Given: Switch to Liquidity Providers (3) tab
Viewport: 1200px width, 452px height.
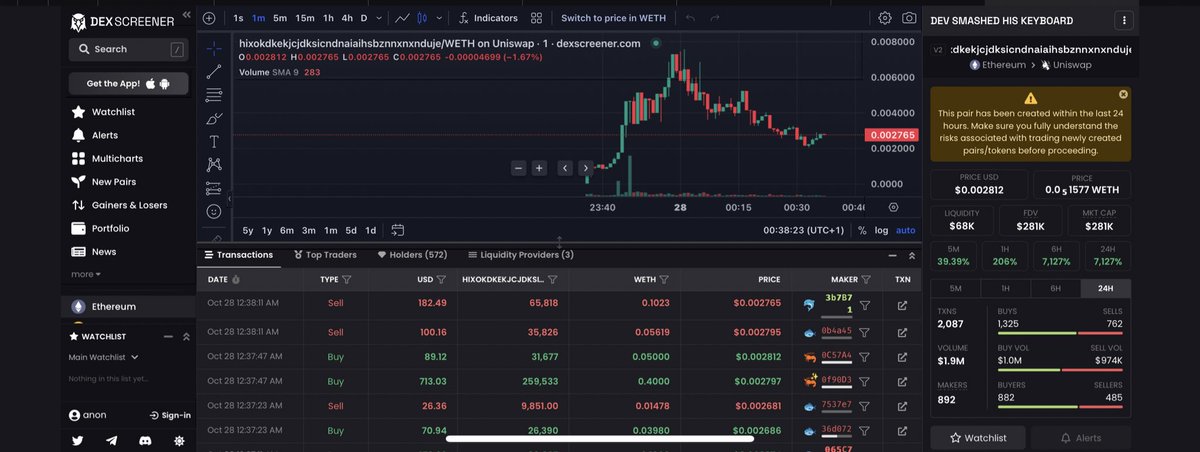Looking at the screenshot, I should click(520, 255).
